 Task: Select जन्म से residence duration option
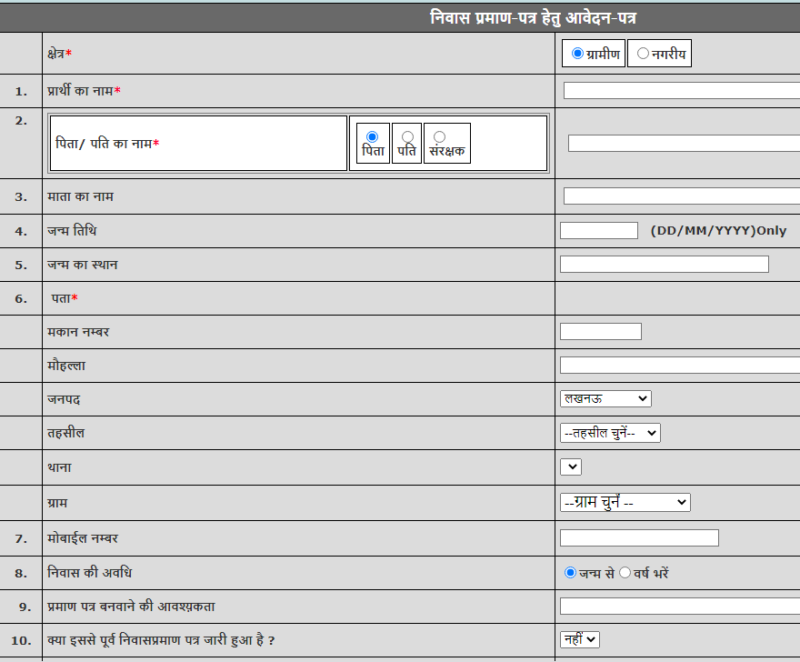click(x=570, y=573)
